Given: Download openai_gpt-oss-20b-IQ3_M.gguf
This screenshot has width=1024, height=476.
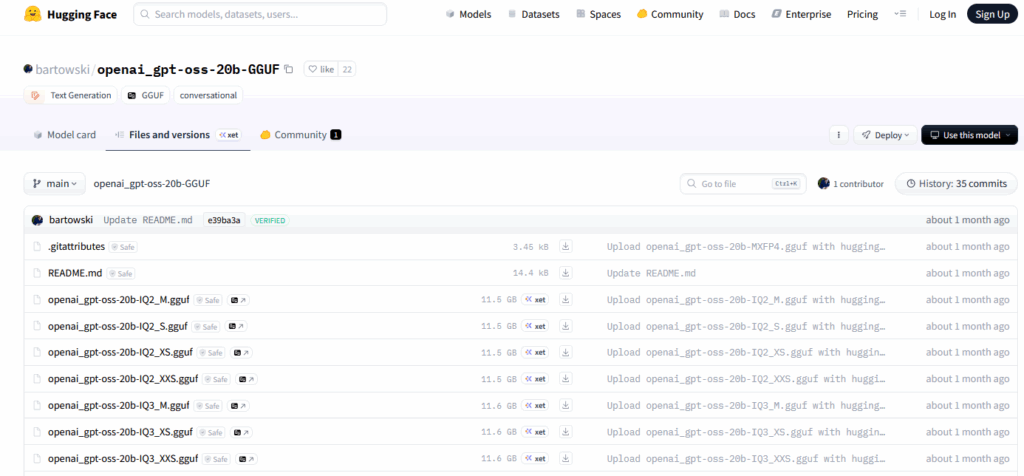Looking at the screenshot, I should coord(566,405).
